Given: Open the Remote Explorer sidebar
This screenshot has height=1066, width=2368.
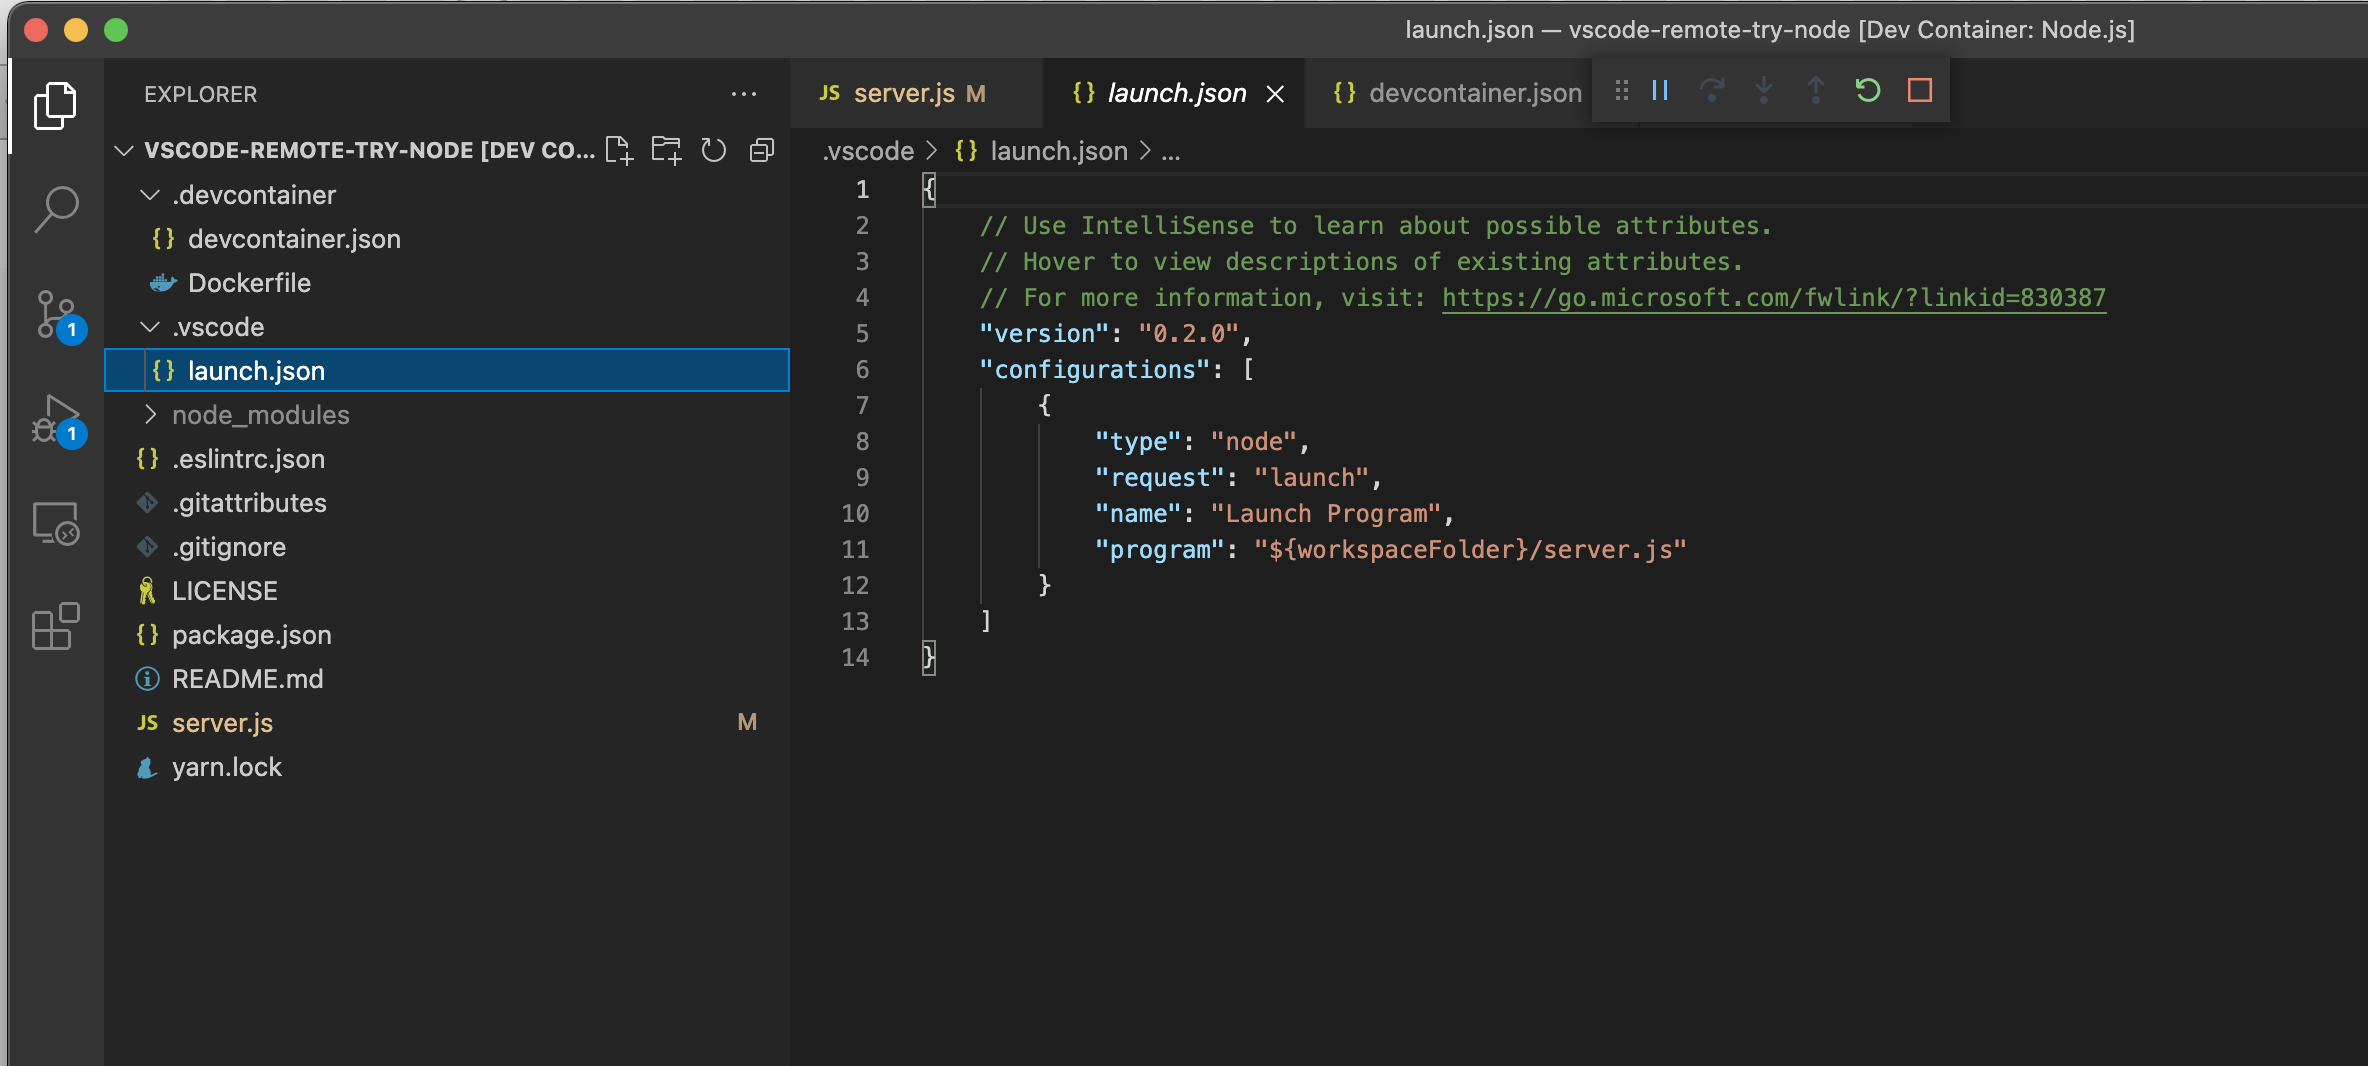Looking at the screenshot, I should [x=55, y=524].
